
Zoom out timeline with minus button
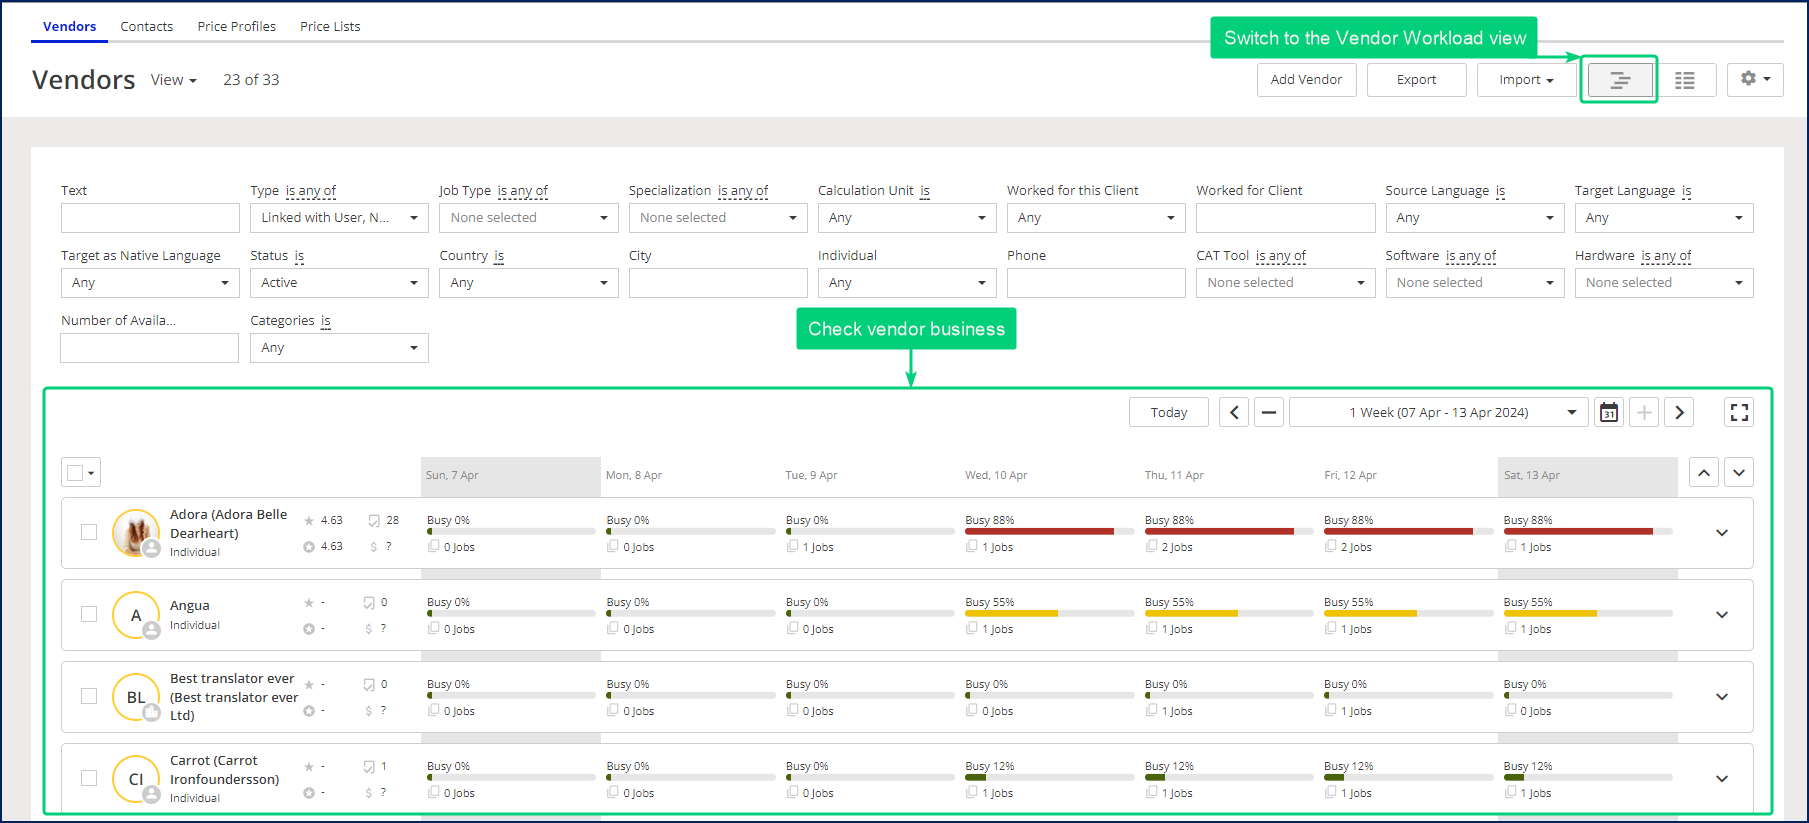(1269, 412)
